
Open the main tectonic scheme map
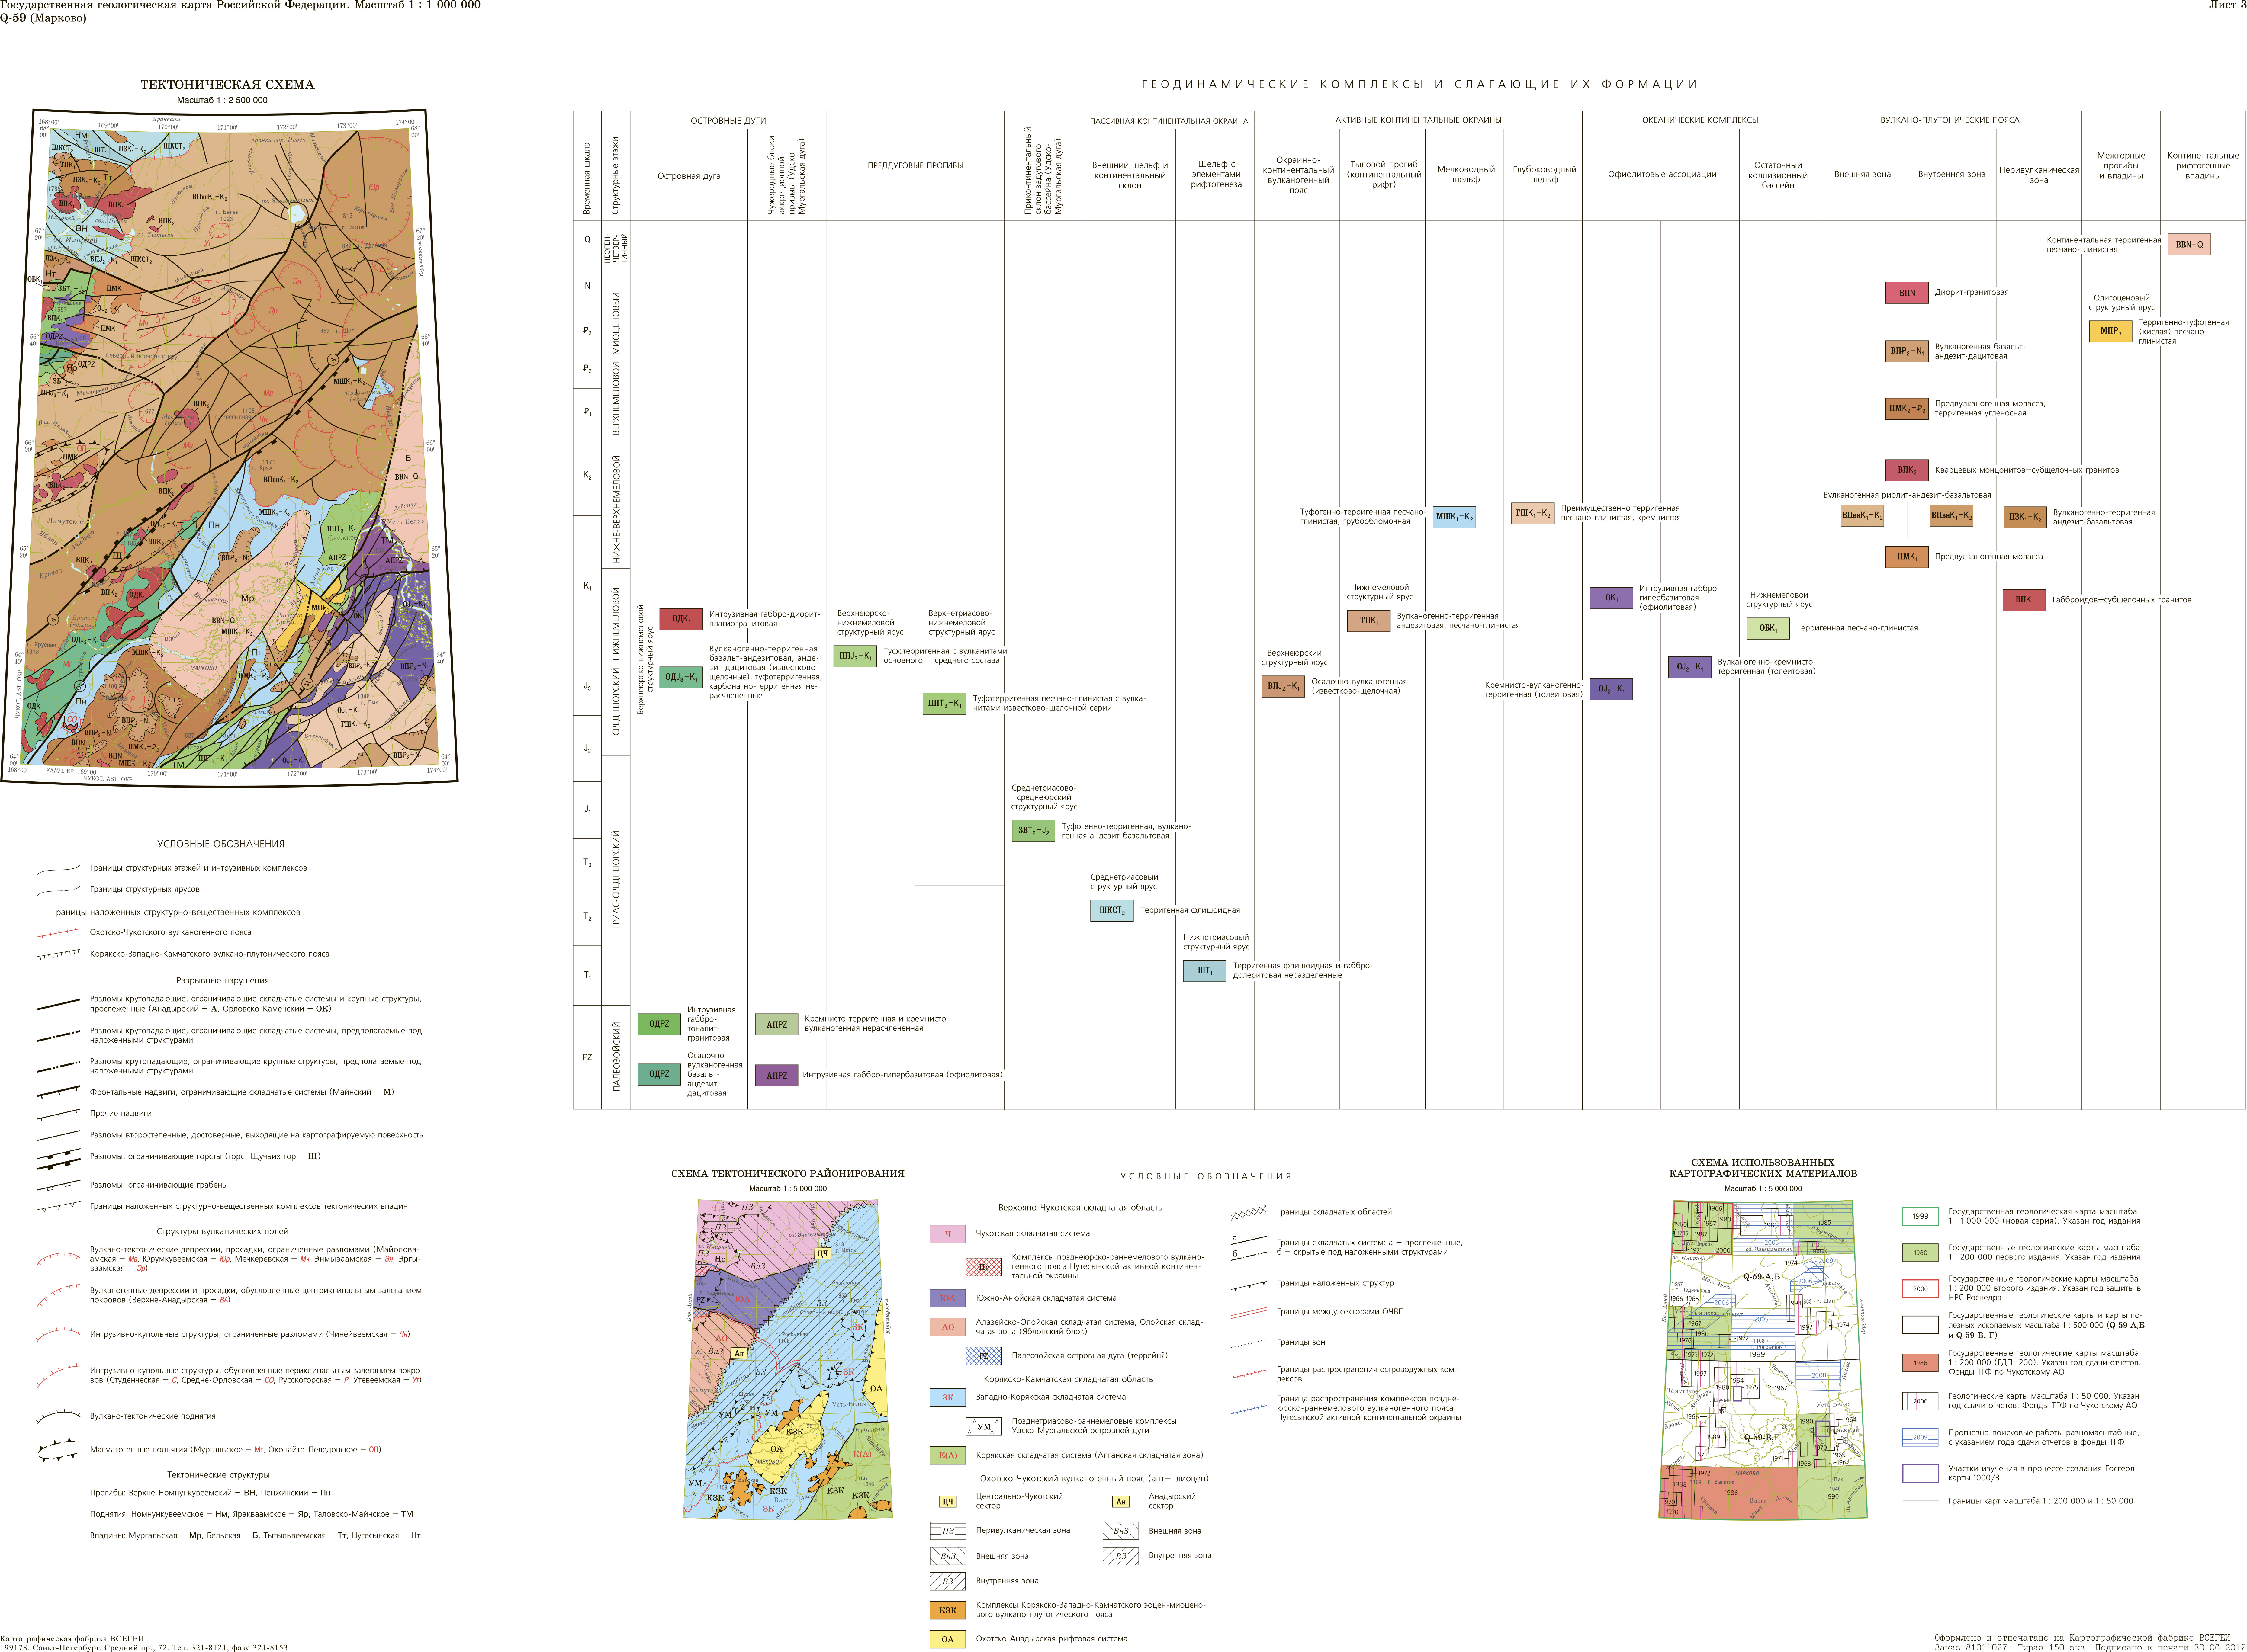(x=228, y=445)
